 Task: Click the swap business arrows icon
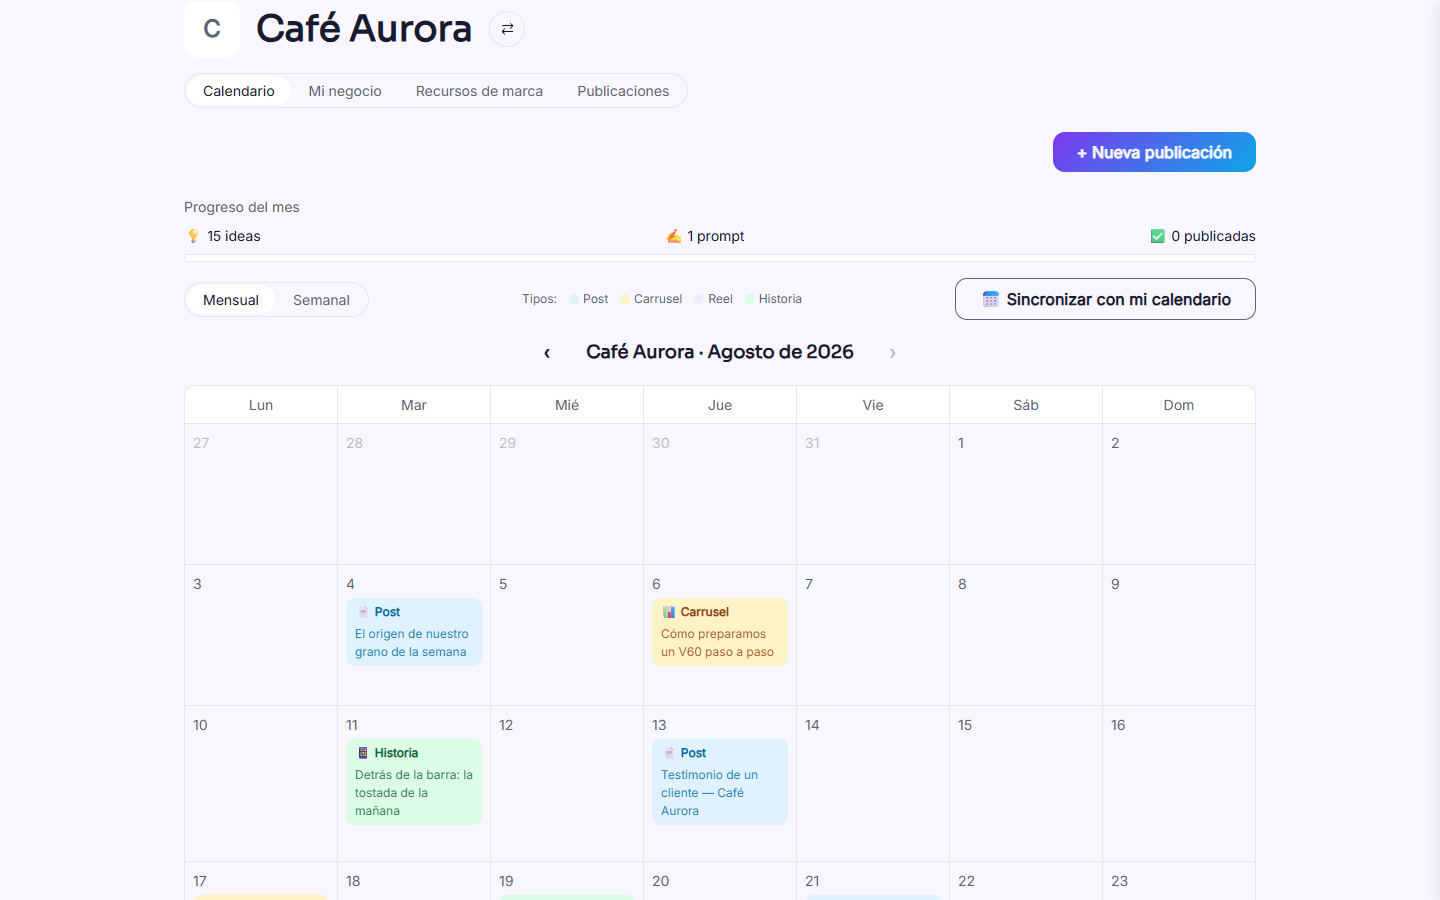[x=507, y=29]
